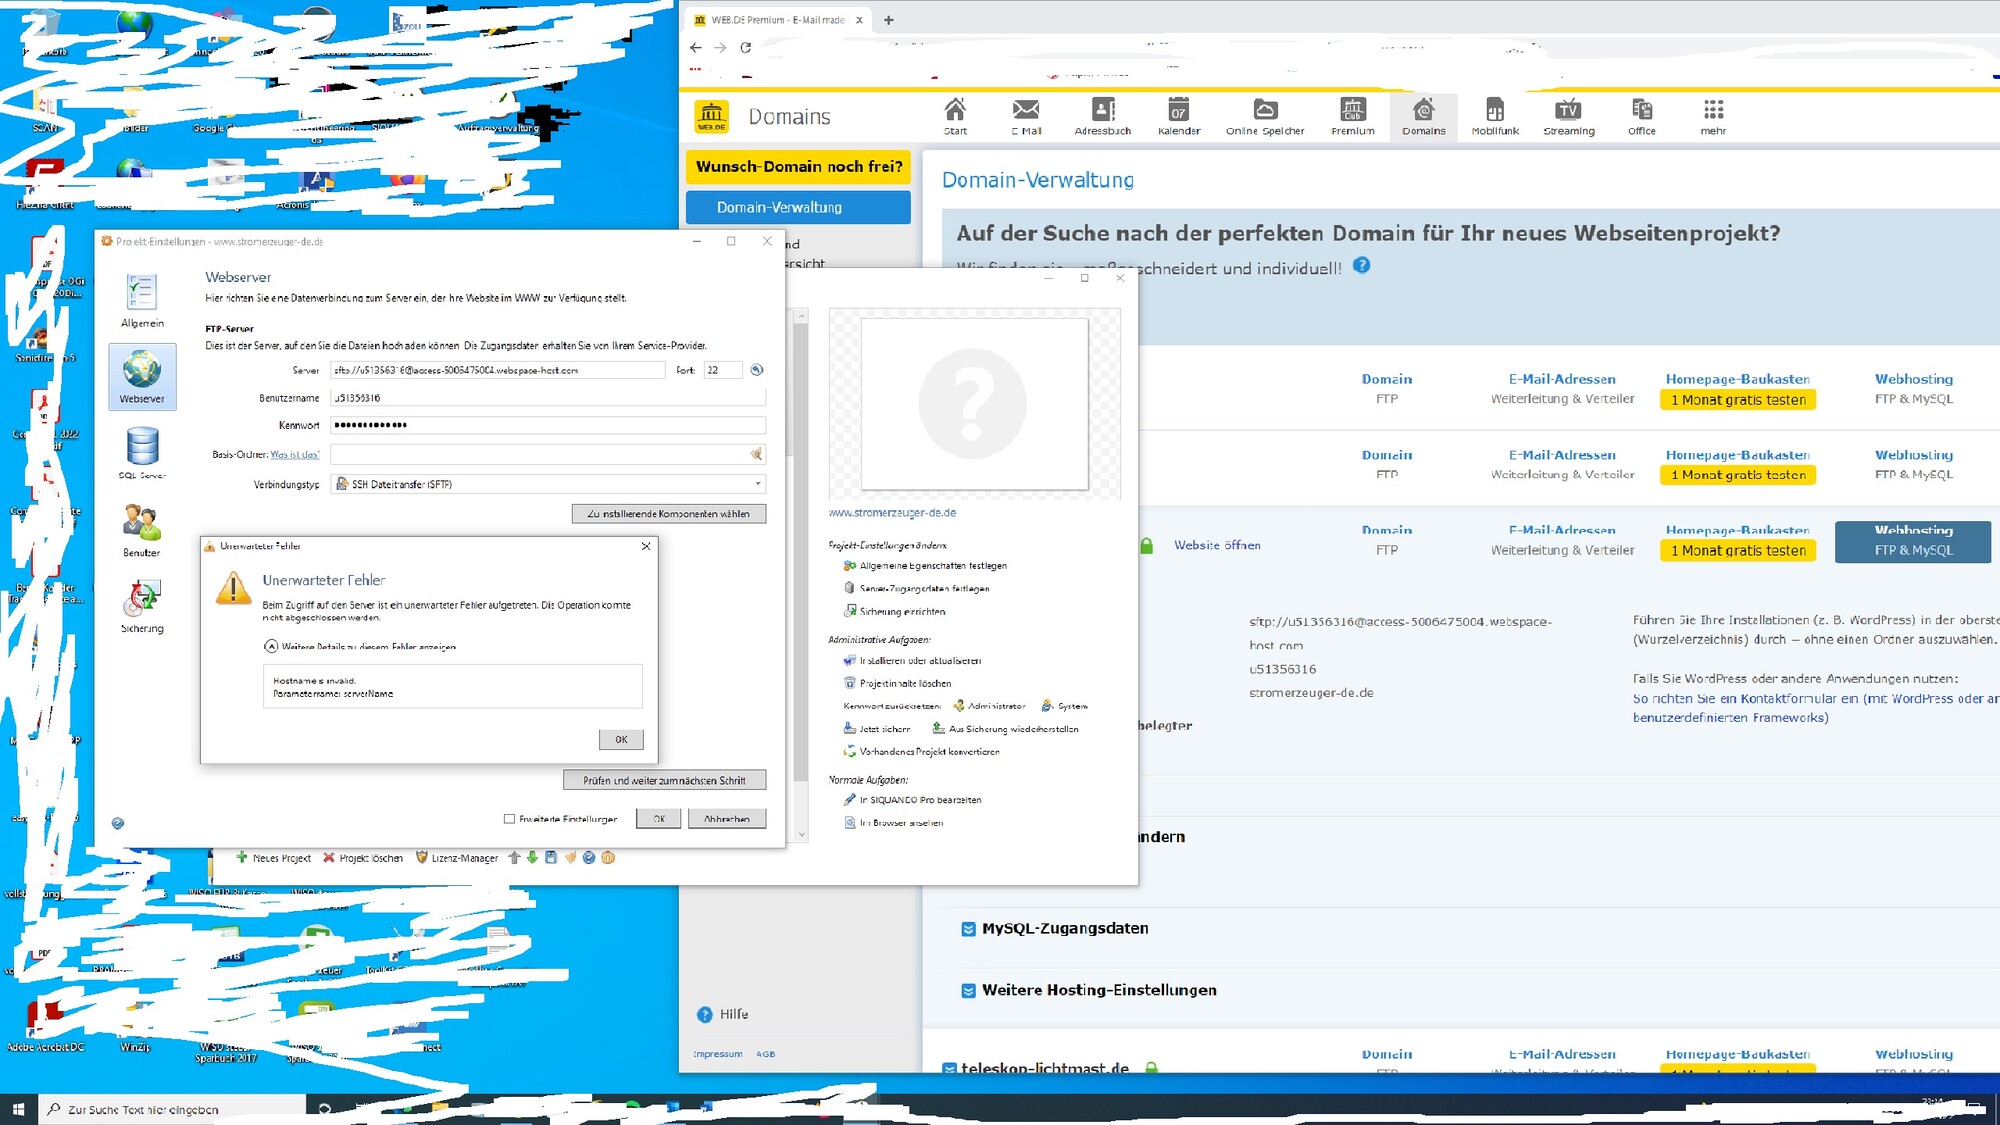Toggle the MySQL-Zugangsdaten section checkbox
2000x1125 pixels.
tap(968, 929)
